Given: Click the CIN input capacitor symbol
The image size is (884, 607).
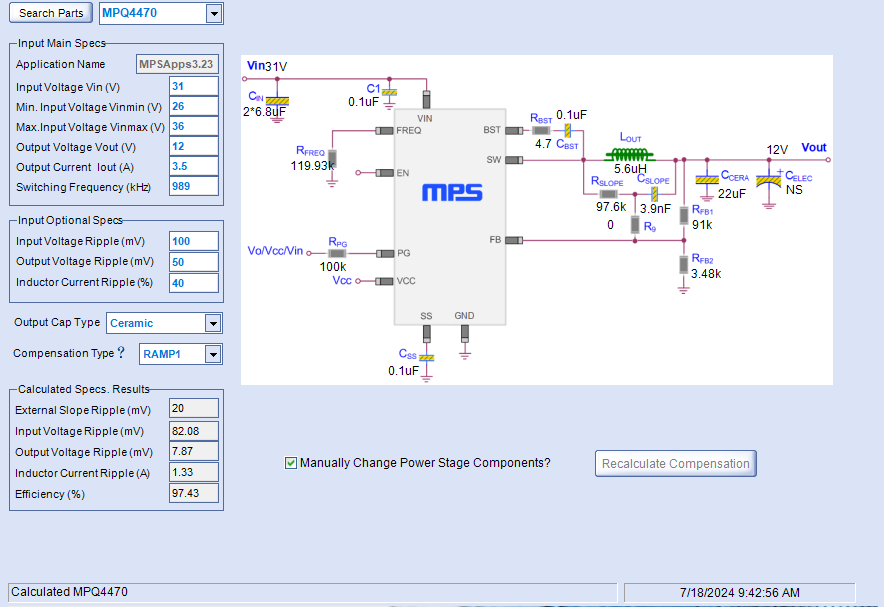Looking at the screenshot, I should click(277, 101).
